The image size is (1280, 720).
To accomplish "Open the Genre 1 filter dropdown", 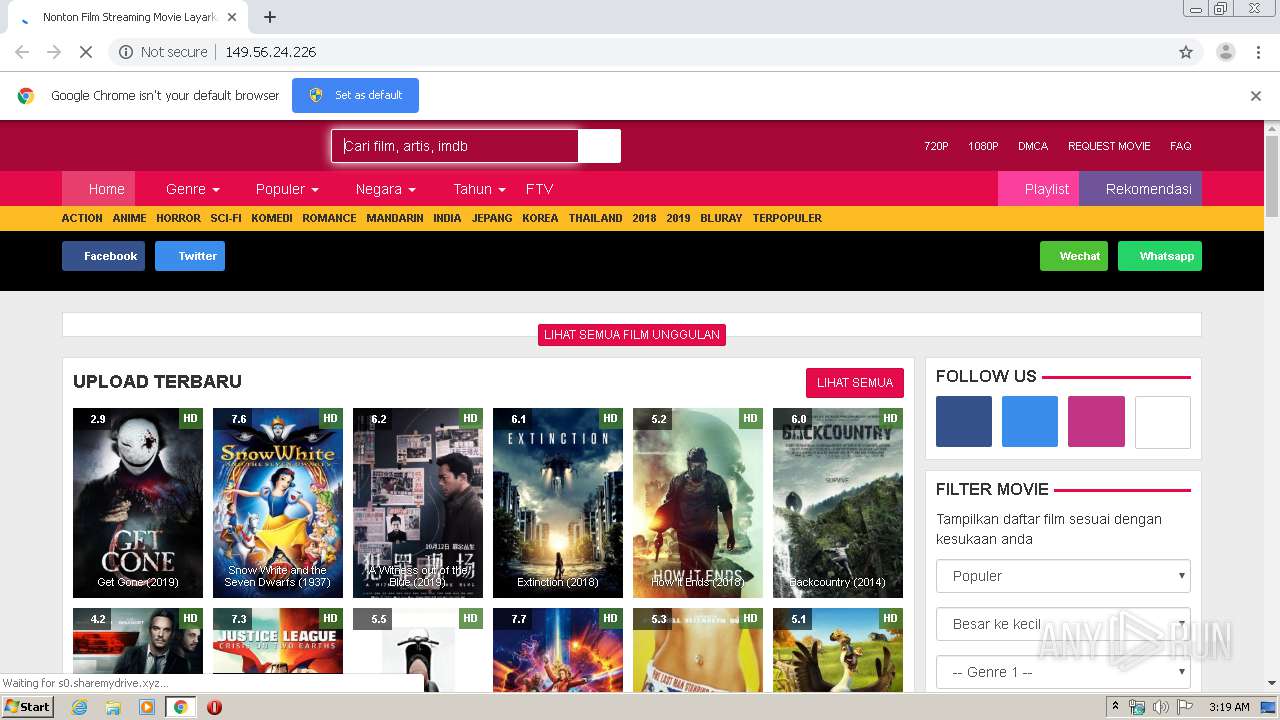I will (x=1063, y=672).
